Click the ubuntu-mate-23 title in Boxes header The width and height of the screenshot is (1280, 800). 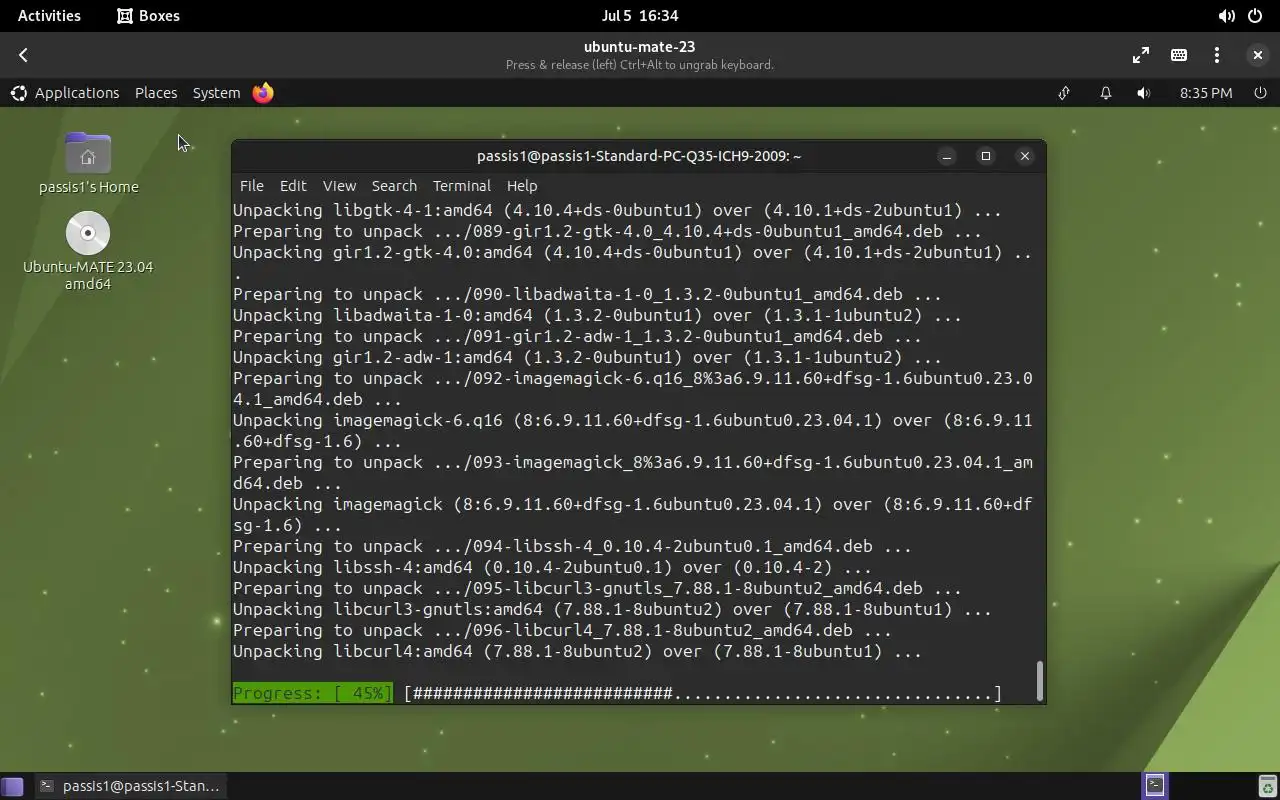point(640,47)
